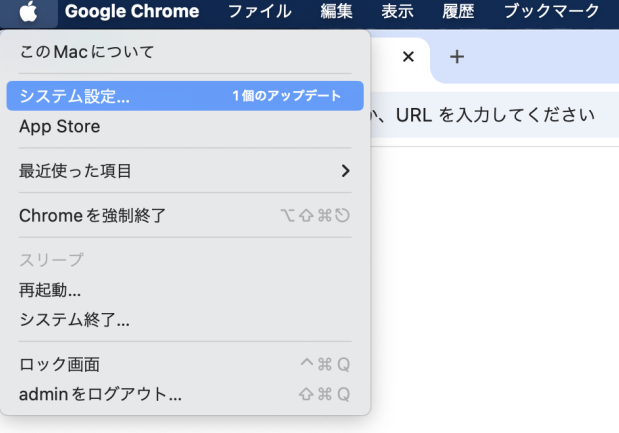This screenshot has height=433, width=619.
Task: Open the Google Chrome app menu
Action: pyautogui.click(x=132, y=11)
